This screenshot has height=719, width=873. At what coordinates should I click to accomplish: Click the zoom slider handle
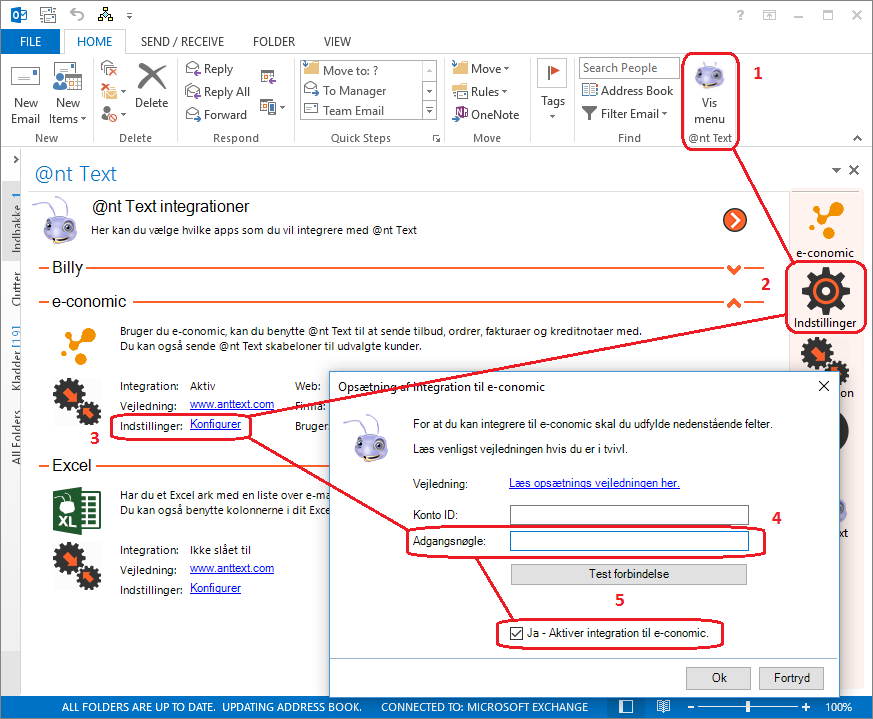tap(748, 707)
